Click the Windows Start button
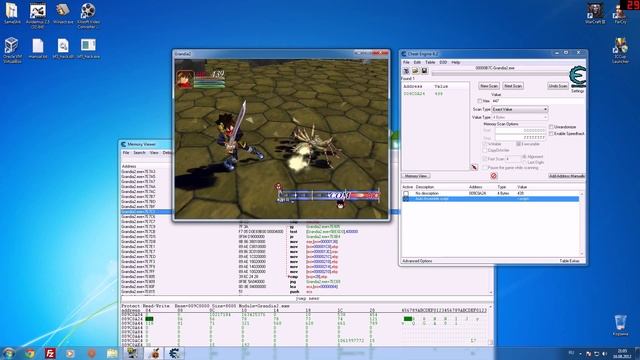Screen dimensions: 640x360 (x=9, y=353)
